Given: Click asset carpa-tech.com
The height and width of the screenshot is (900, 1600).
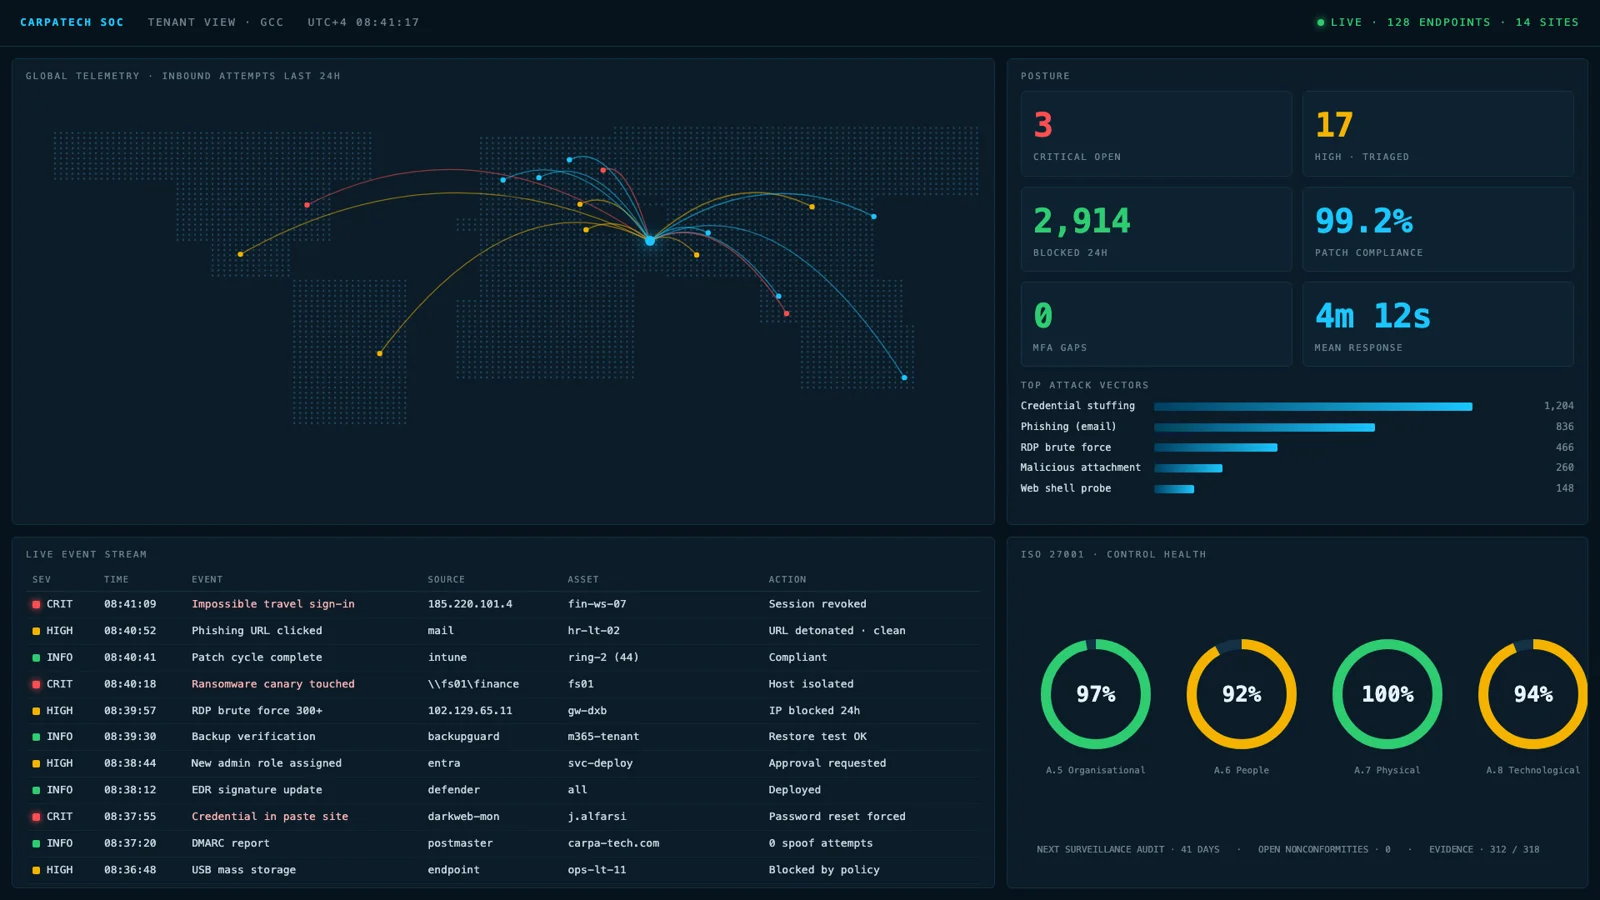Looking at the screenshot, I should point(613,844).
